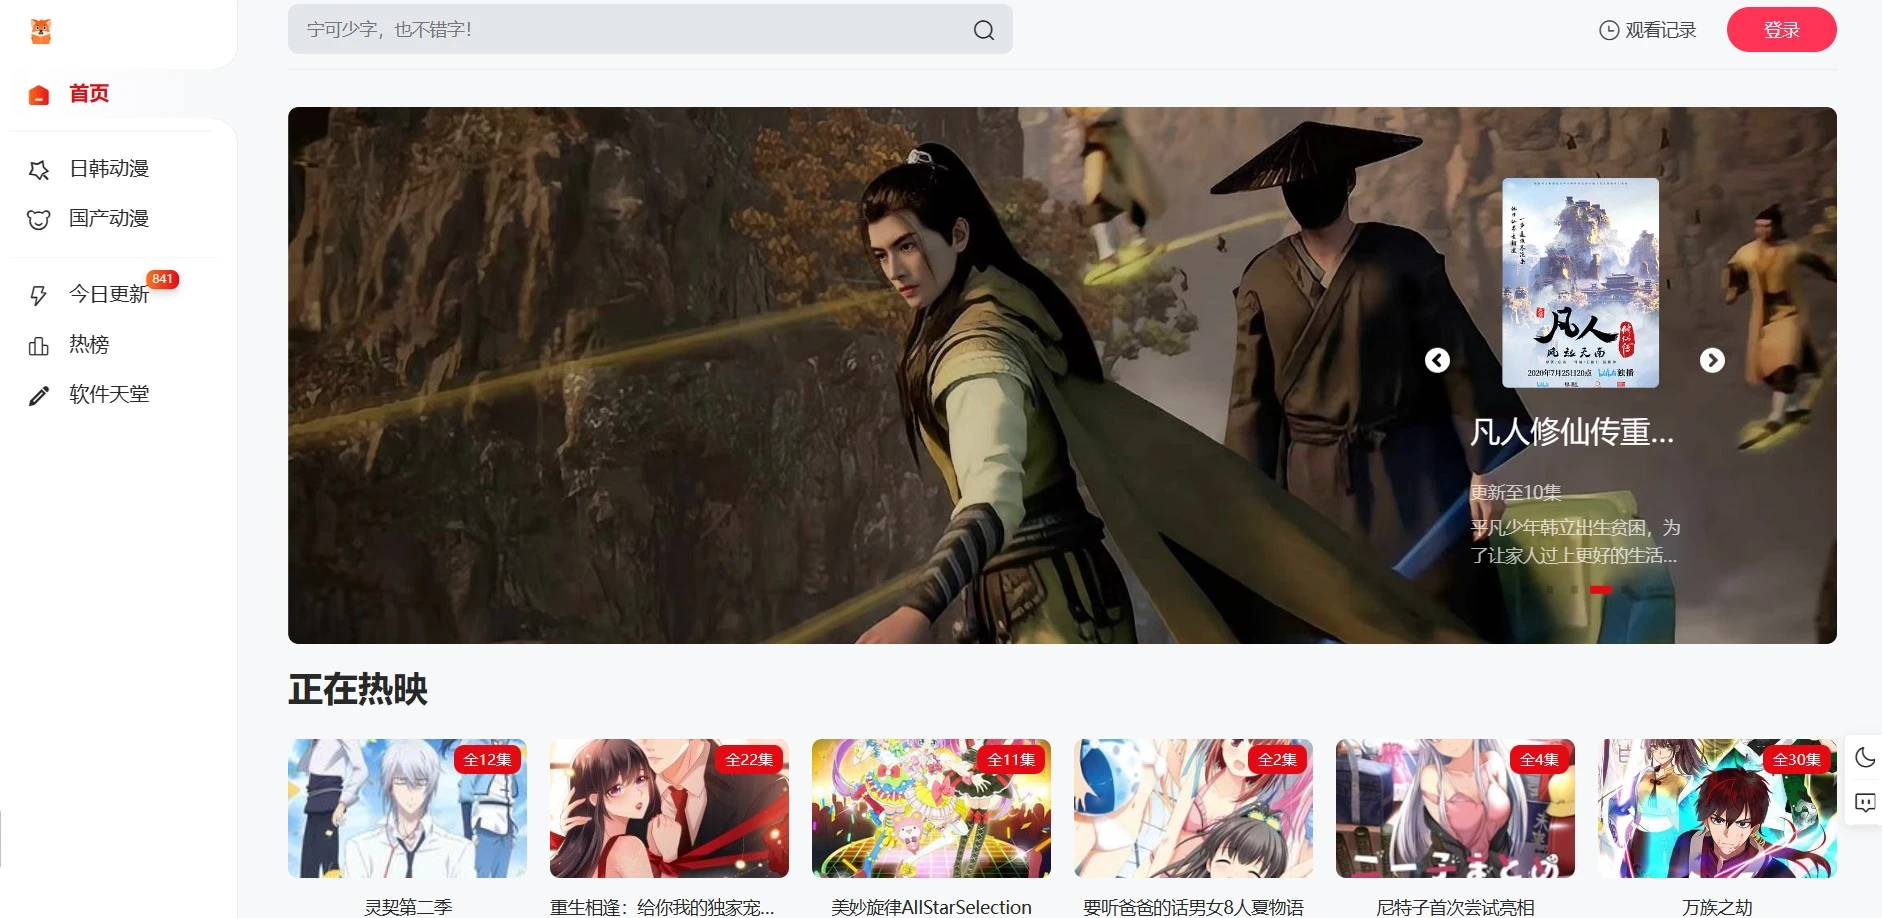The image size is (1882, 918).
Task: Select the active red carousel indicator
Action: [x=1600, y=590]
